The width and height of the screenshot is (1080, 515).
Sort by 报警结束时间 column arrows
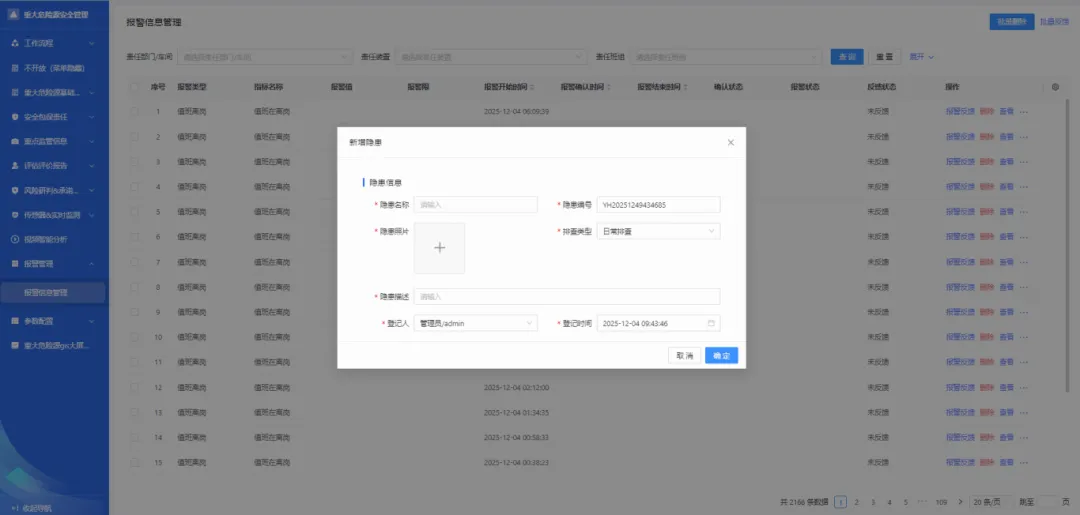[686, 87]
